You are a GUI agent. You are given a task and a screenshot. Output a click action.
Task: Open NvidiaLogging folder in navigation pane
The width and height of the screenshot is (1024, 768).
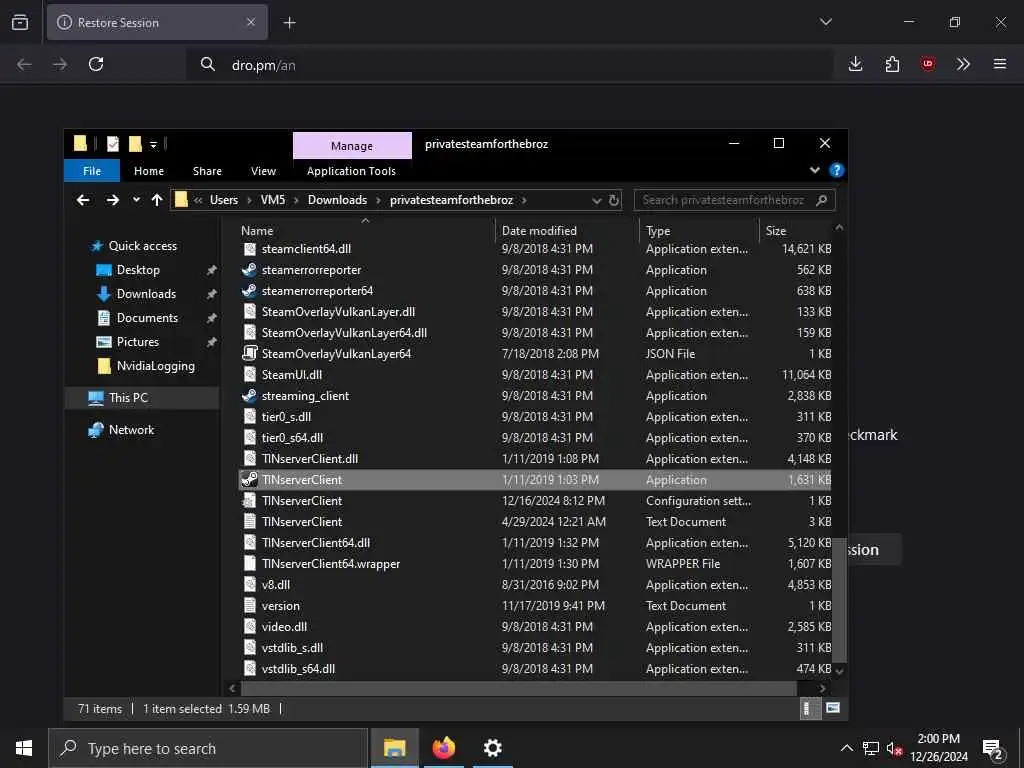coord(155,366)
